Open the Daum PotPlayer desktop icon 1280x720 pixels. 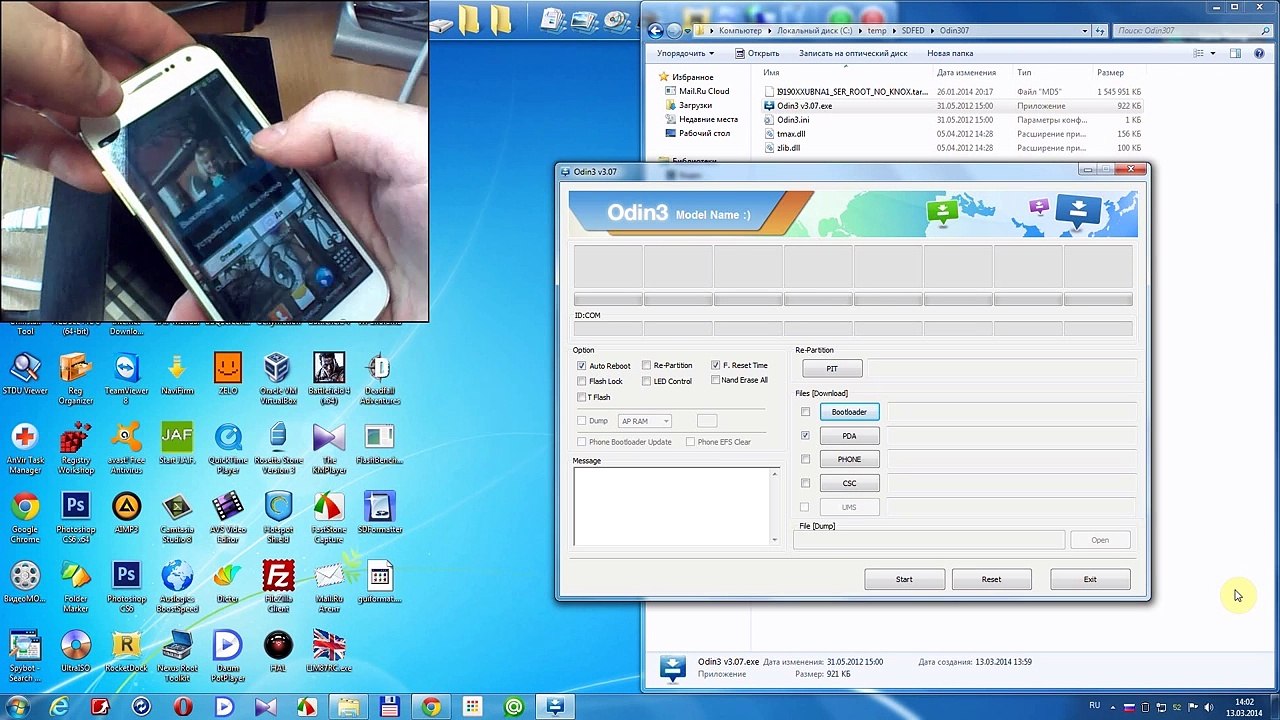(228, 655)
